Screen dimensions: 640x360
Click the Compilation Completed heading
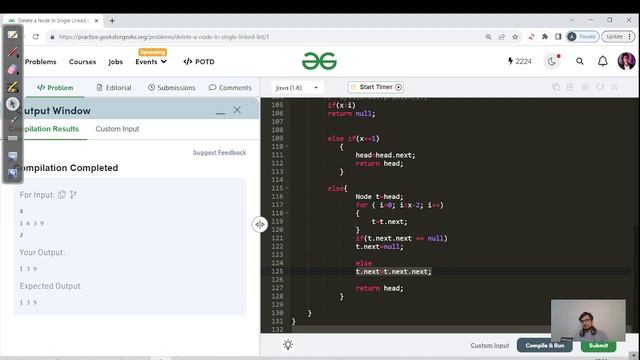[x=66, y=168]
